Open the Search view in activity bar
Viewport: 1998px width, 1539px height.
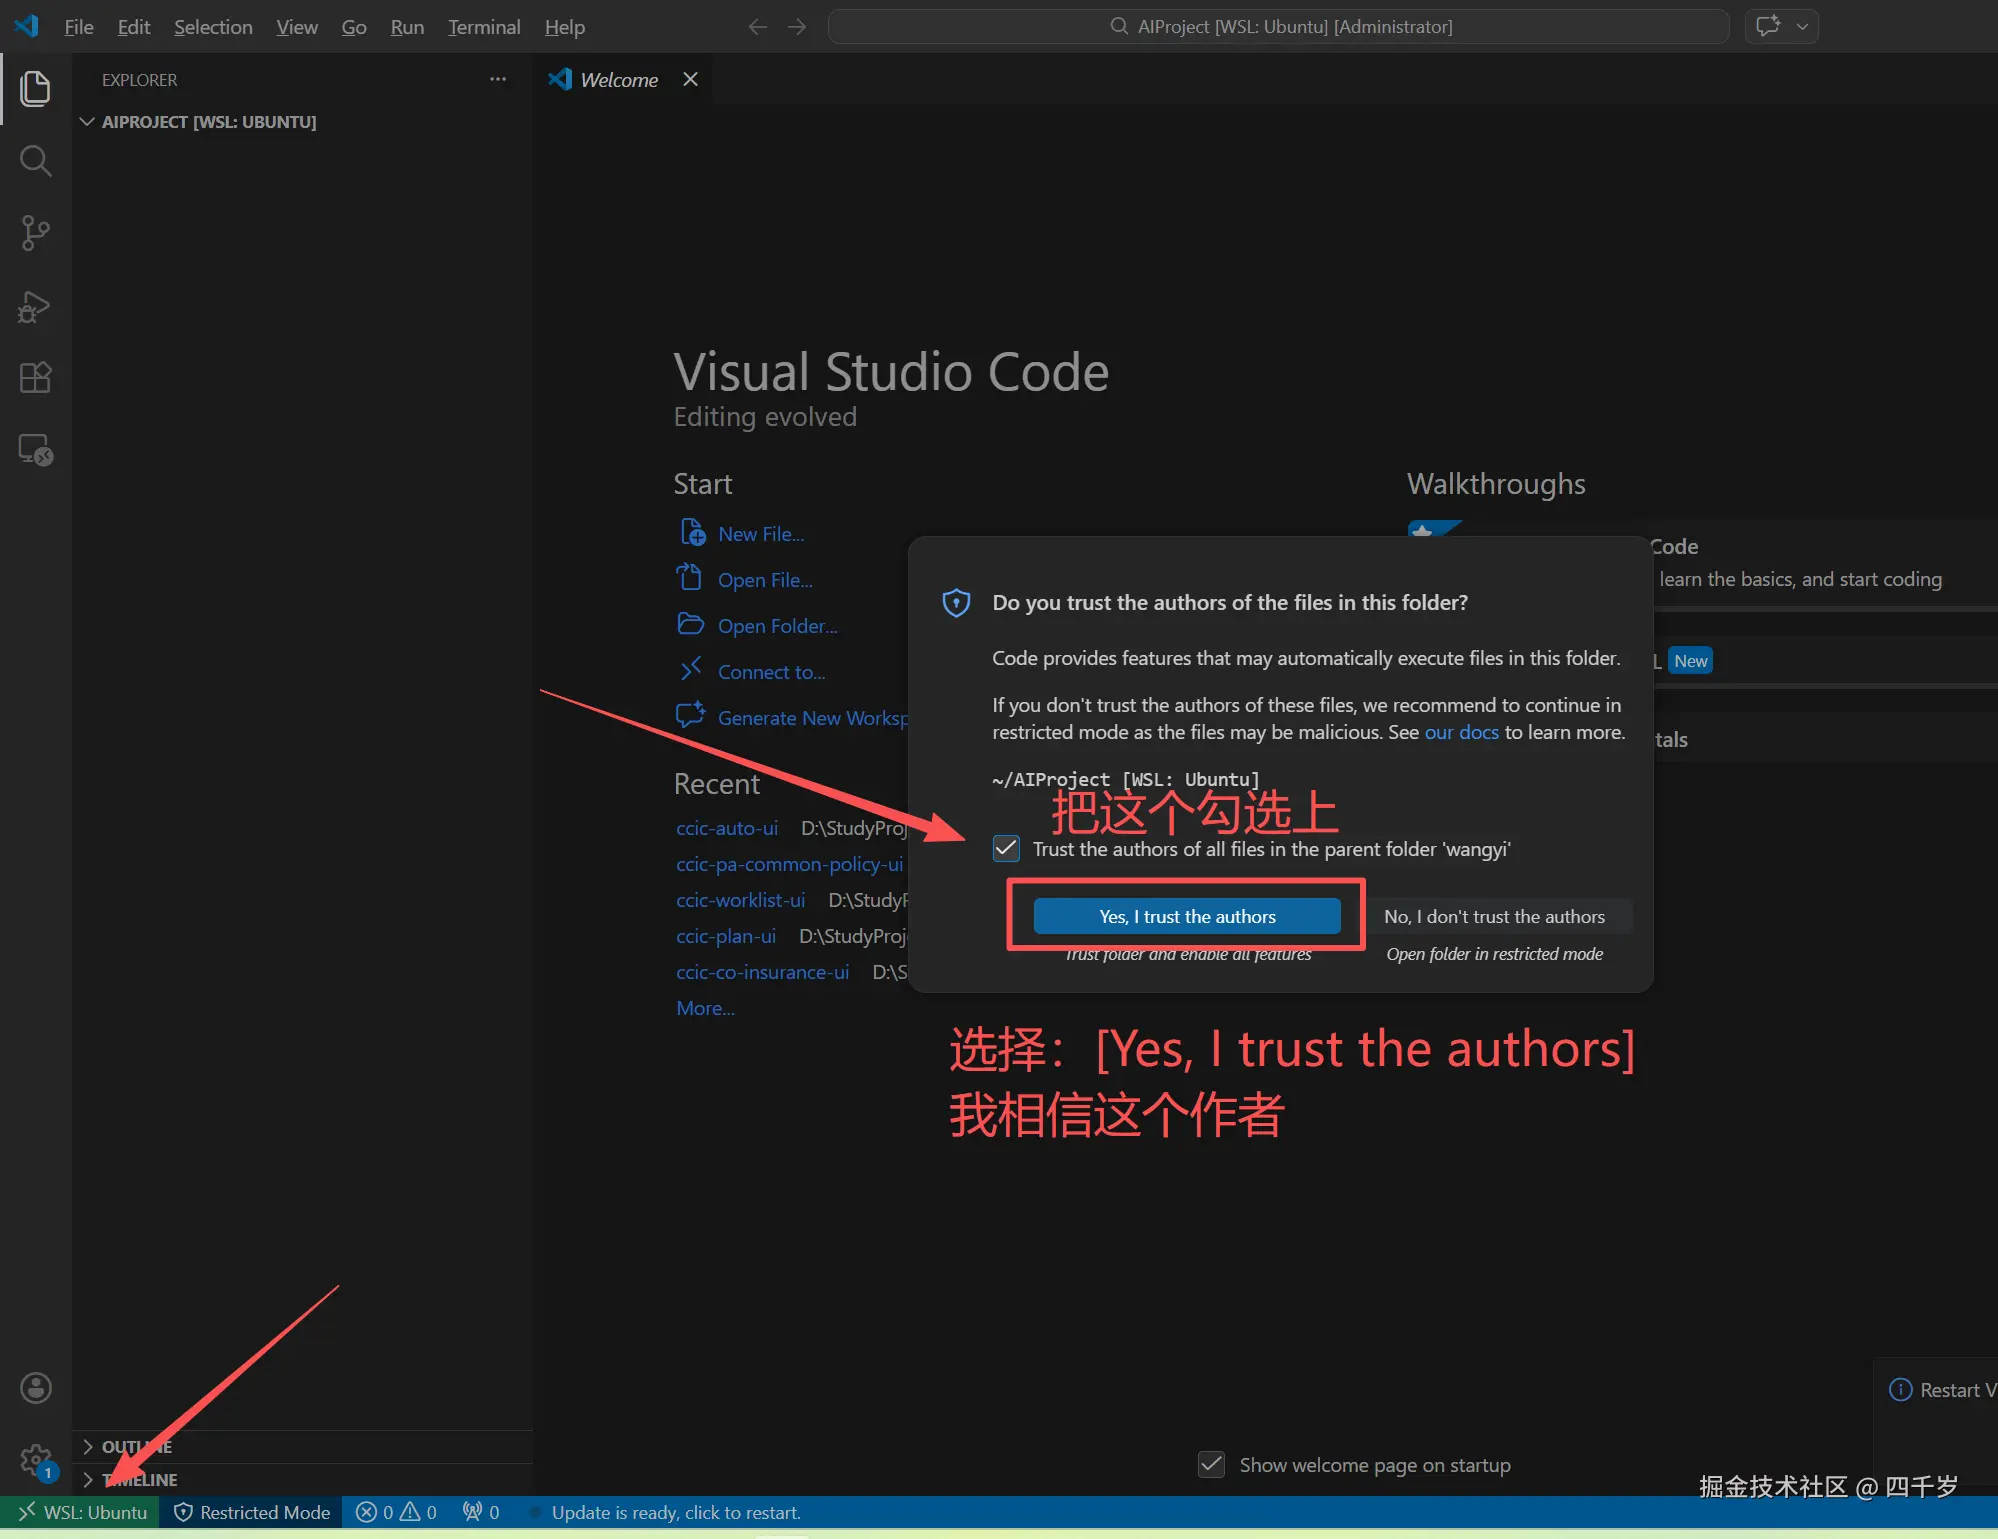pyautogui.click(x=35, y=161)
